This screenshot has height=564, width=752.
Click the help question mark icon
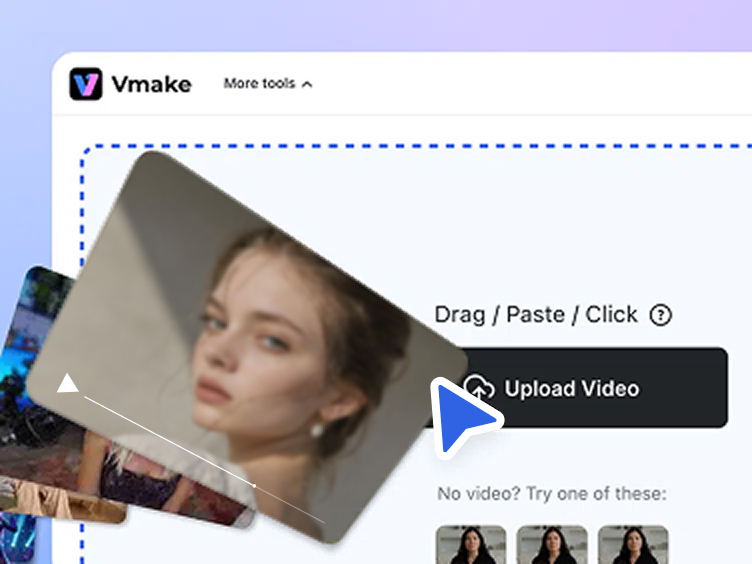tap(660, 315)
